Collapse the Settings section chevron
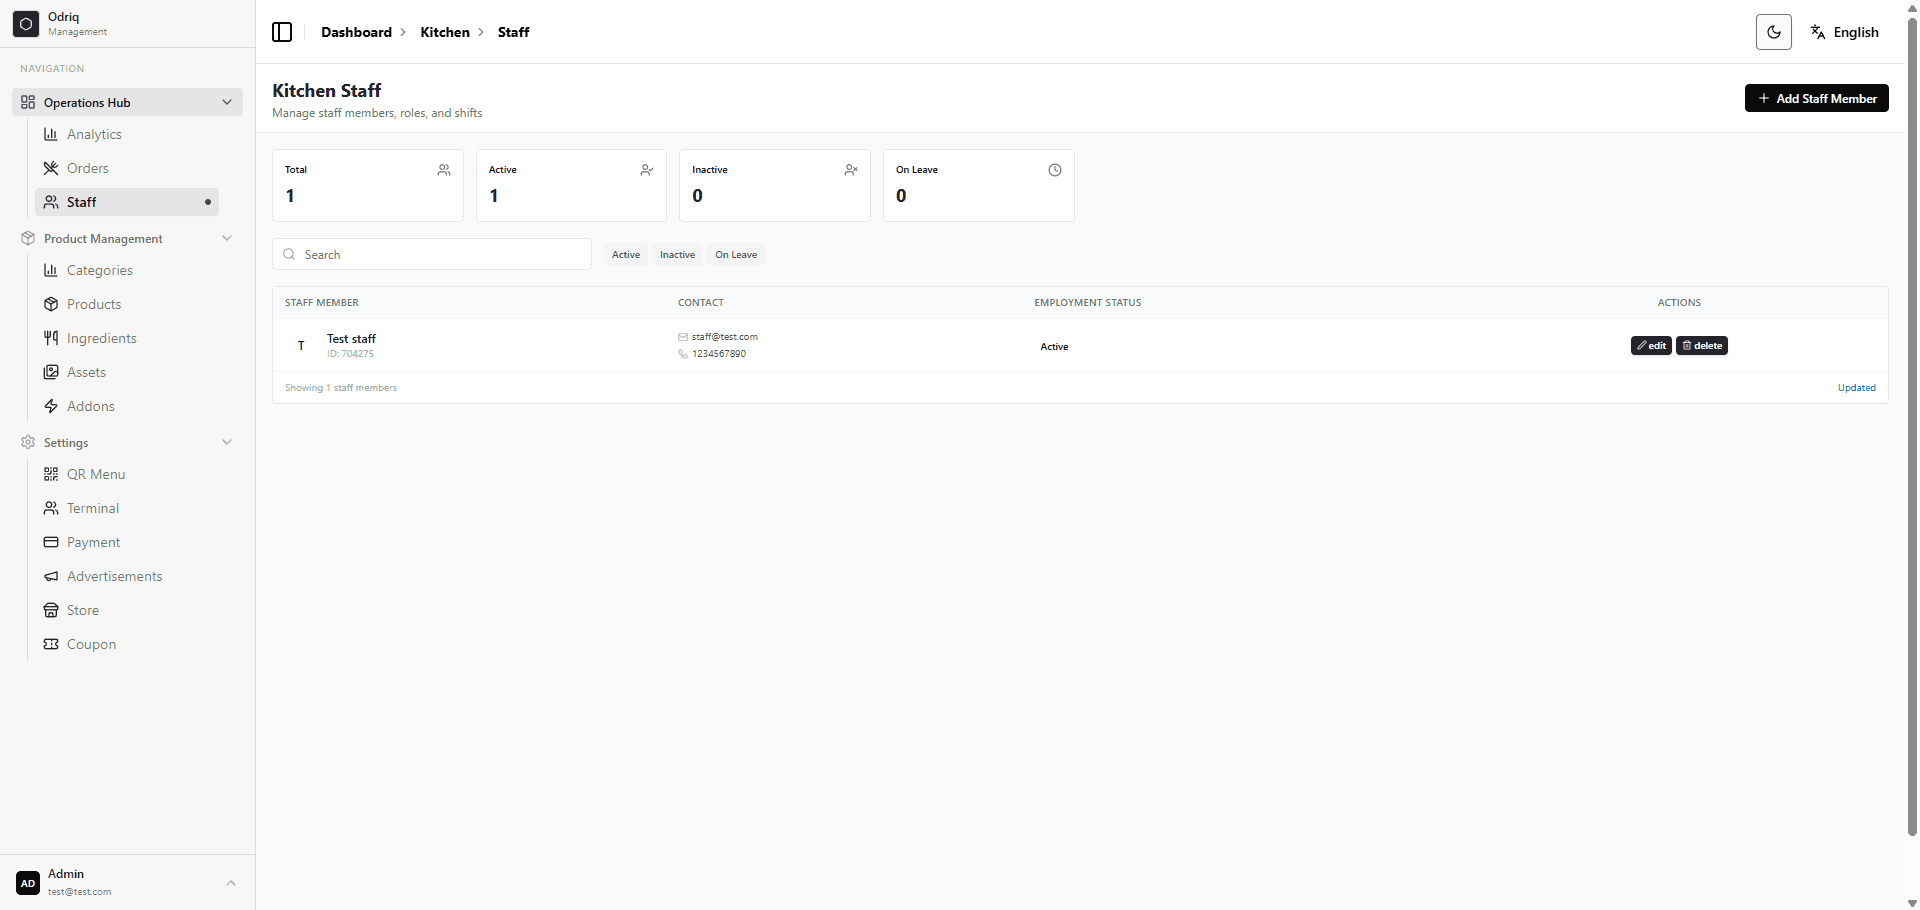 (x=227, y=442)
